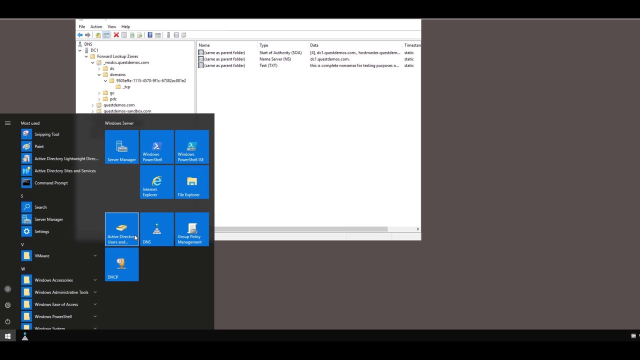This screenshot has height=360, width=640.
Task: Open the Help menu
Action: (126, 27)
